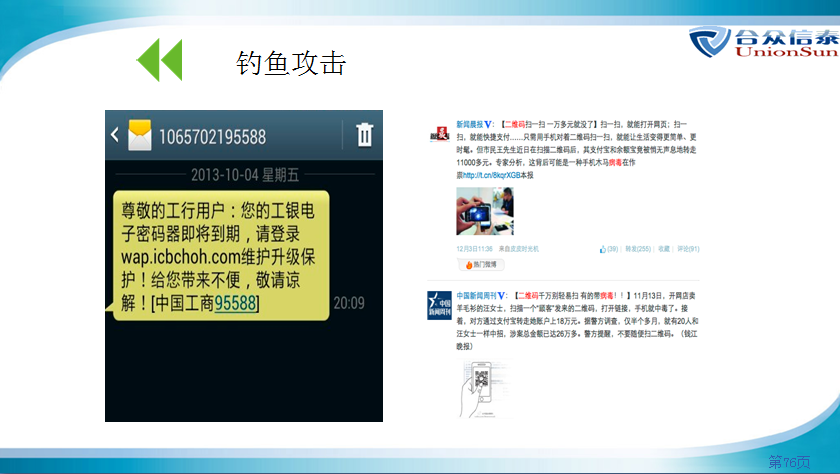The image size is (840, 474).
Task: Click the 新闻晨报 avatar image
Action: [439, 134]
